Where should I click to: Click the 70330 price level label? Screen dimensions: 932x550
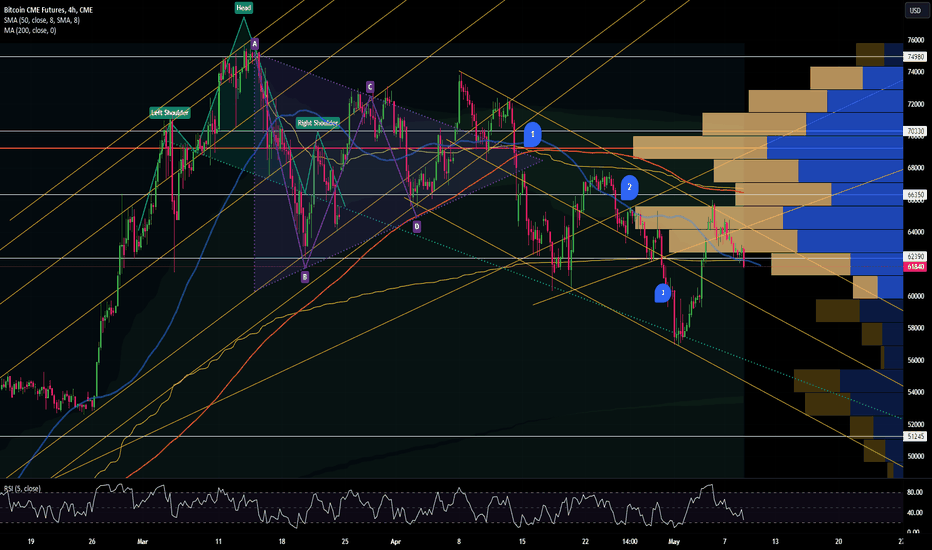pos(914,131)
